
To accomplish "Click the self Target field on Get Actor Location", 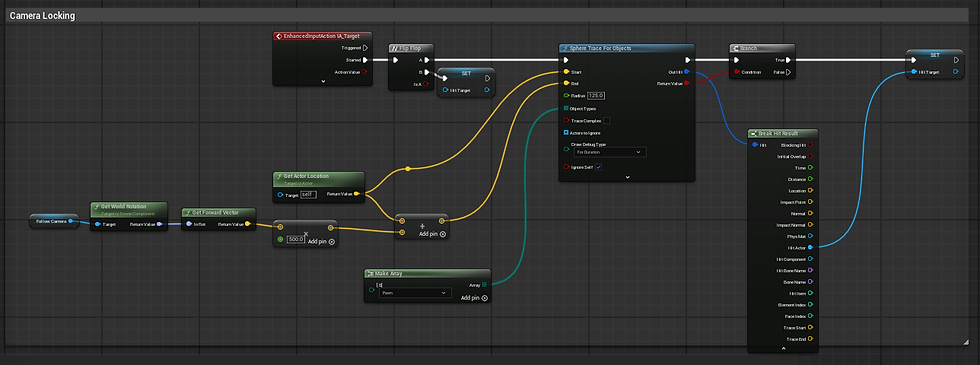I will (x=308, y=194).
